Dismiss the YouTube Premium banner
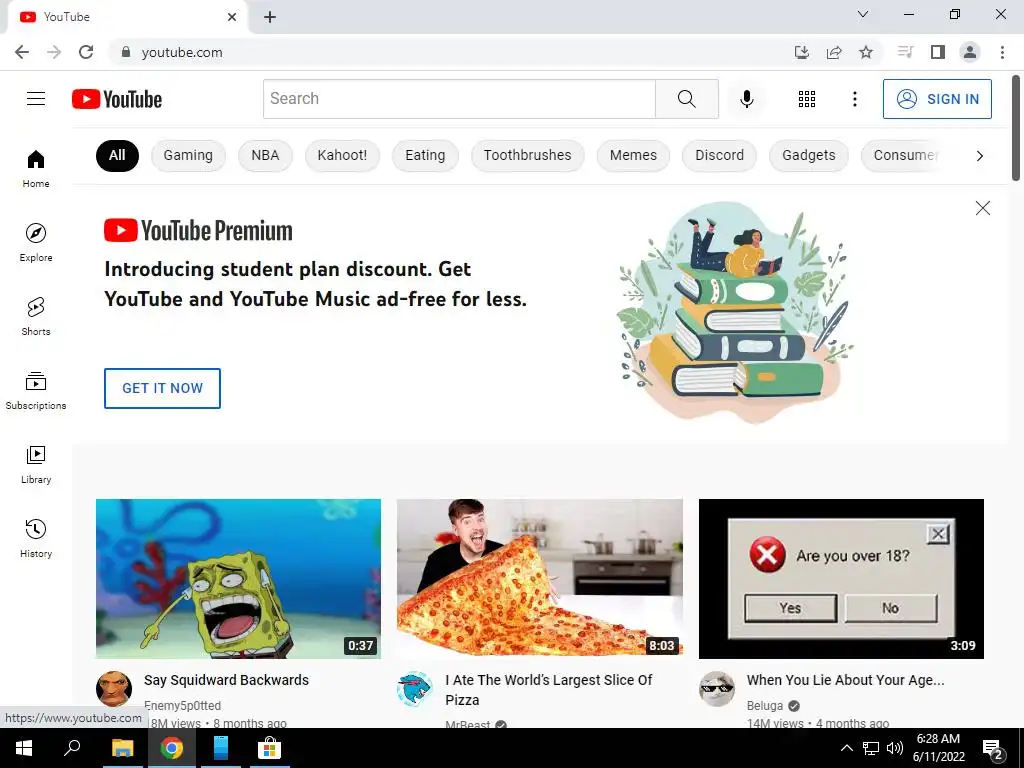The width and height of the screenshot is (1024, 768). pos(982,208)
